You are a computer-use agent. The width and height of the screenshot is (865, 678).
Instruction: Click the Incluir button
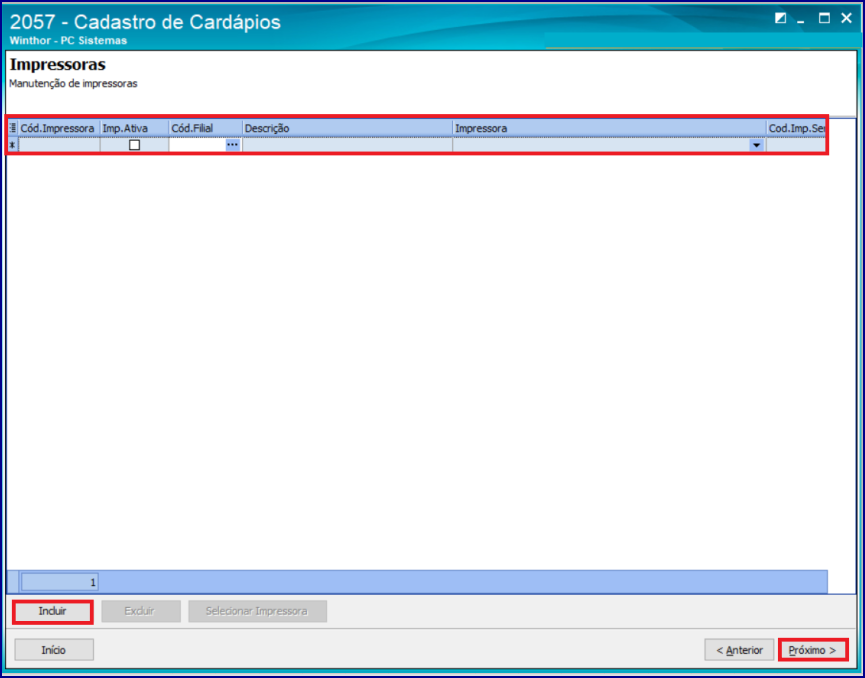pyautogui.click(x=53, y=611)
